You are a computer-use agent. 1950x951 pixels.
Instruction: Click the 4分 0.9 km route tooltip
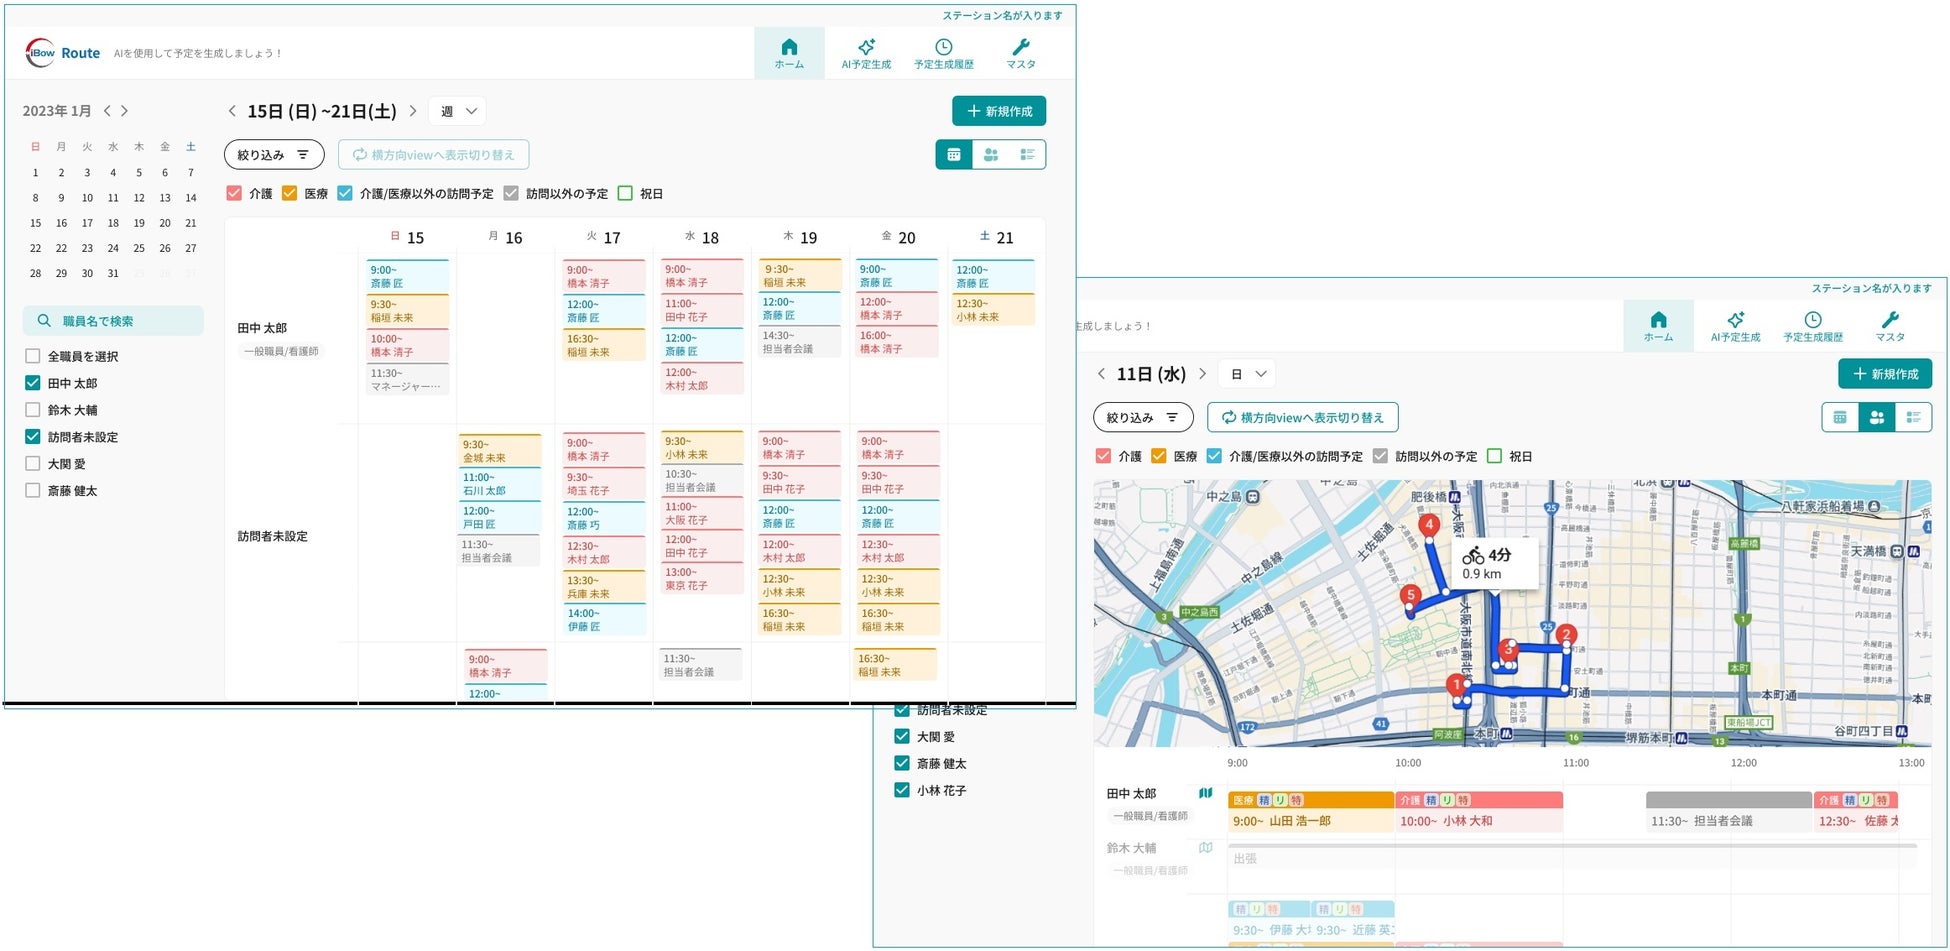(1494, 564)
